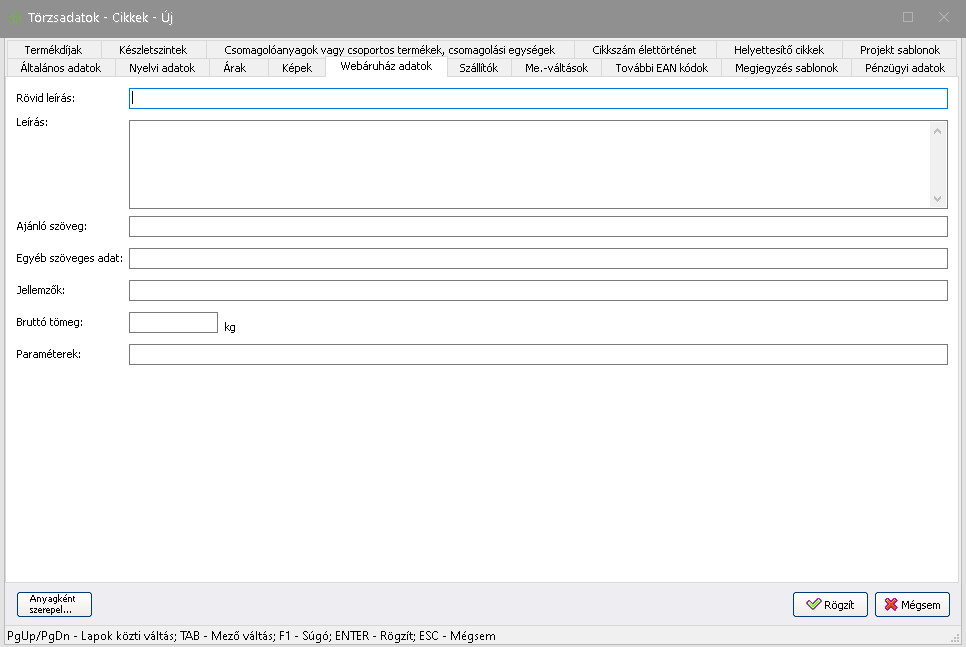This screenshot has height=647, width=966.
Task: Go to the Szállítók tab
Action: [x=478, y=68]
